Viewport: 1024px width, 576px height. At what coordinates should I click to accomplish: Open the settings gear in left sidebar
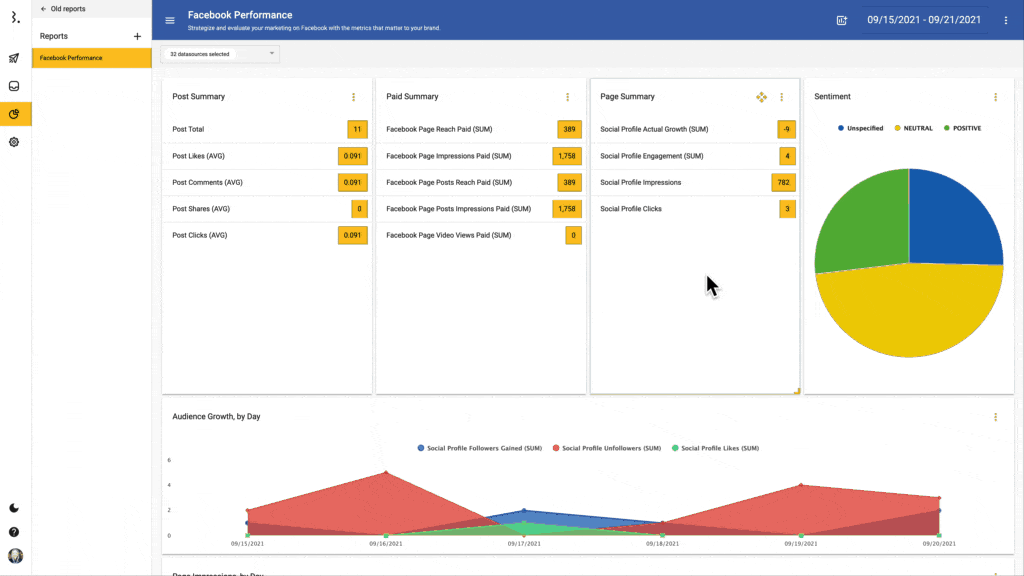14,142
